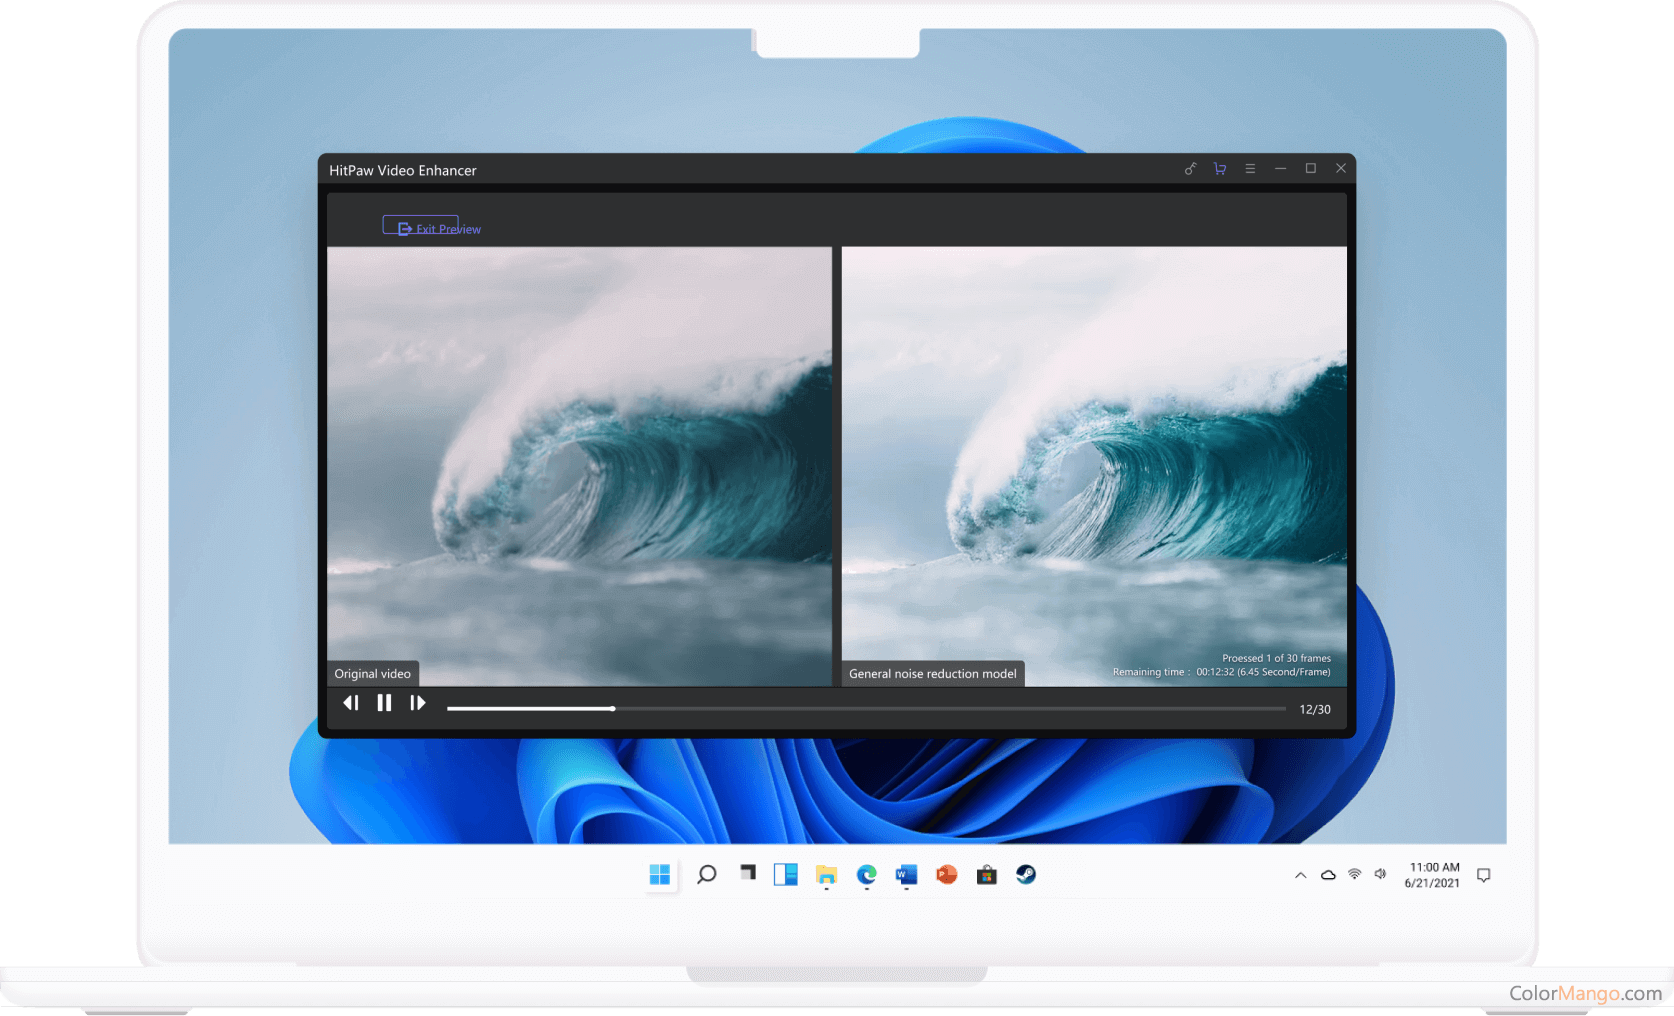1674x1016 pixels.
Task: Open File Explorer from taskbar
Action: coord(826,876)
